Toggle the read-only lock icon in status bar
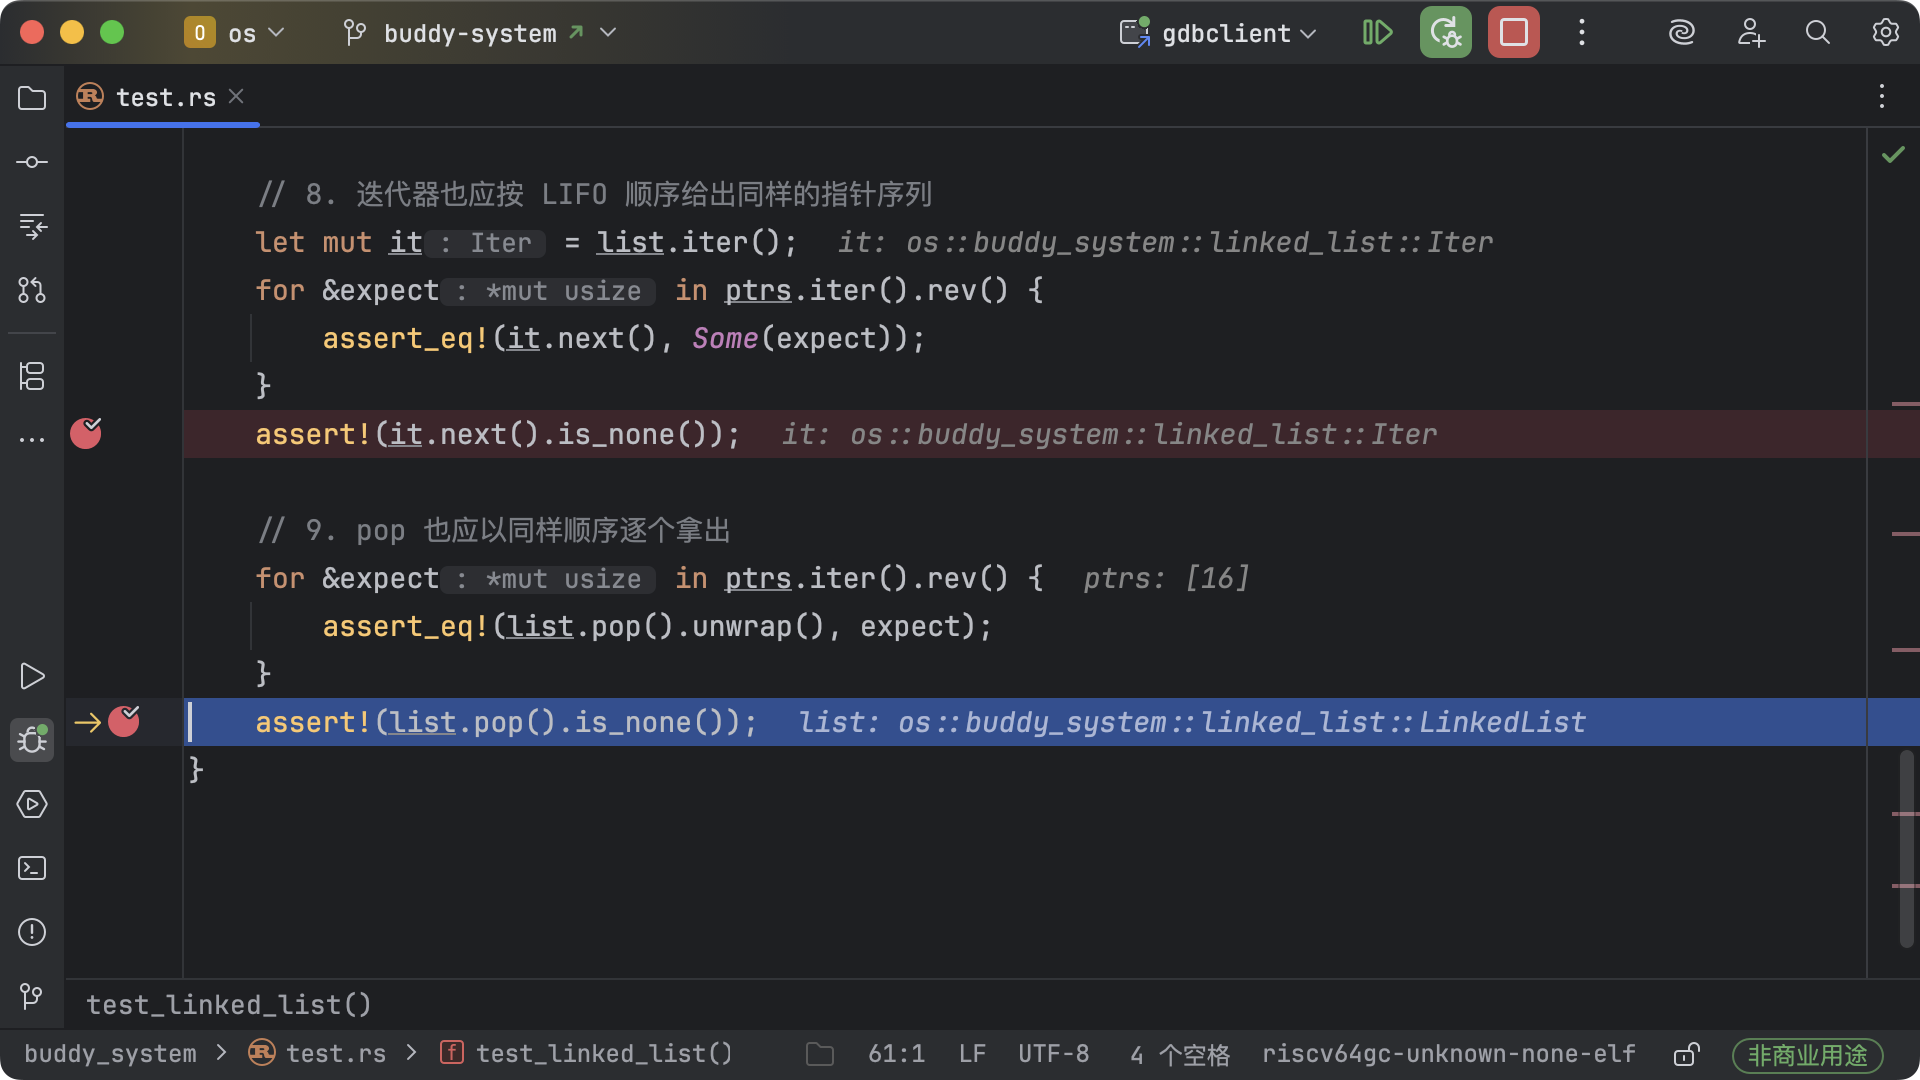 point(1686,1054)
